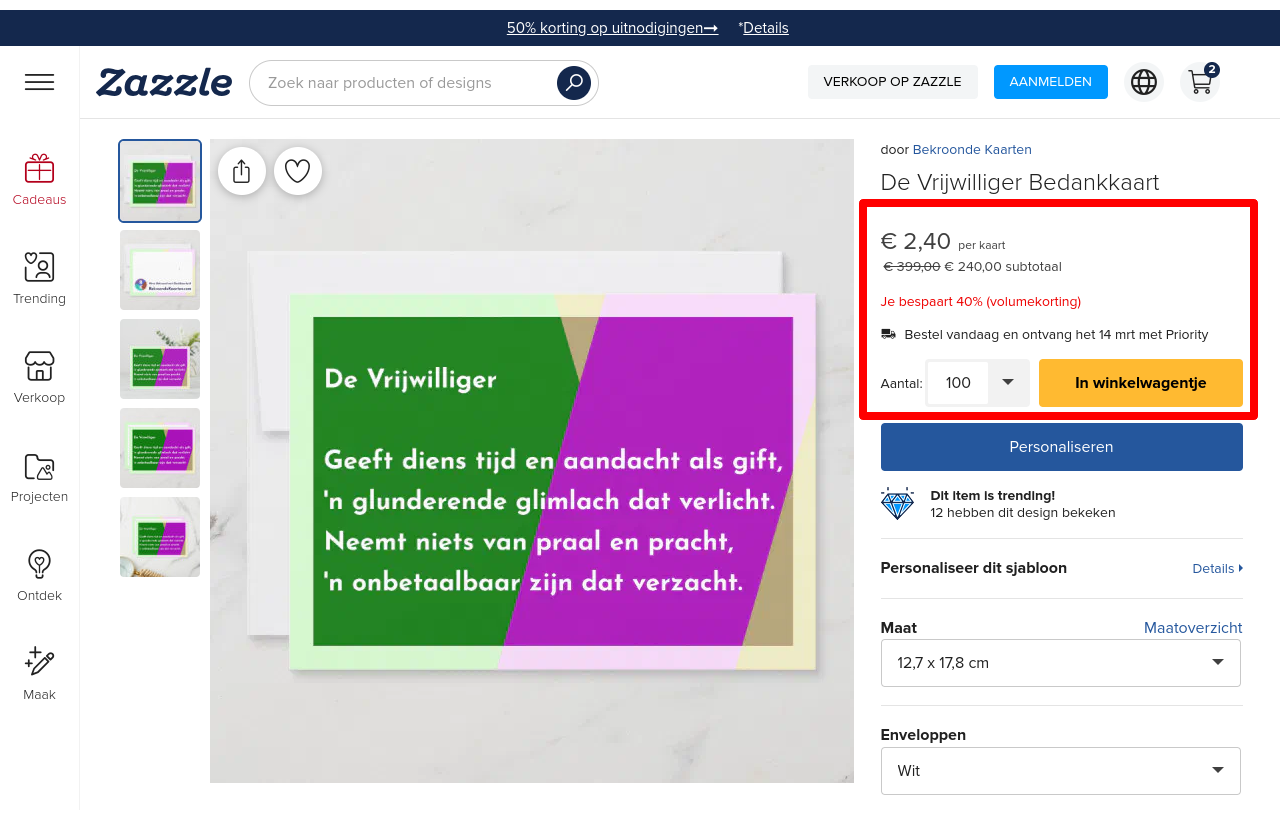Open the hamburger menu
Viewport: 1280px width, 820px height.
tap(39, 82)
